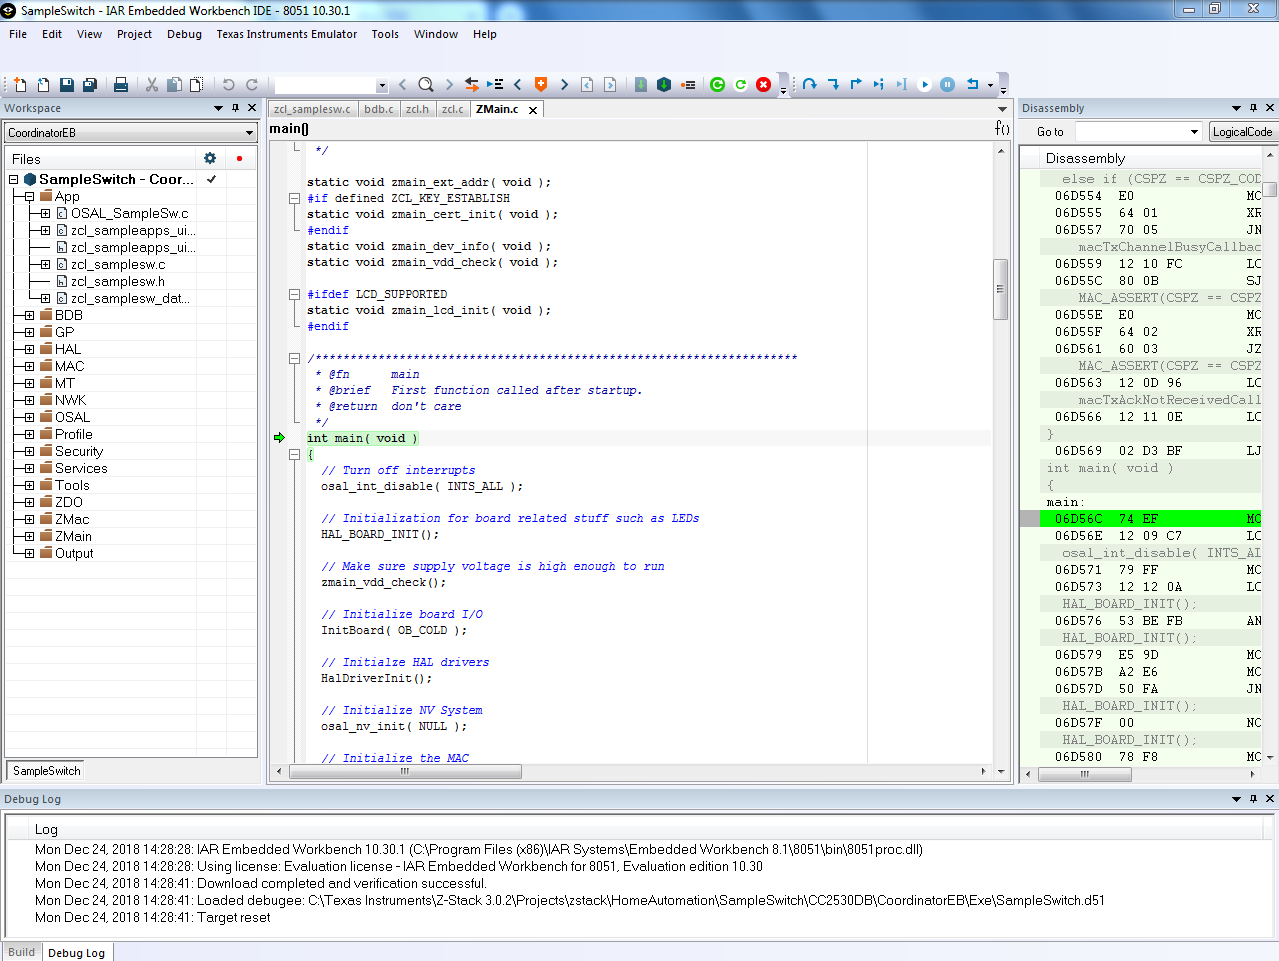Click the Step Over debug icon
This screenshot has width=1279, height=961.
[x=810, y=85]
